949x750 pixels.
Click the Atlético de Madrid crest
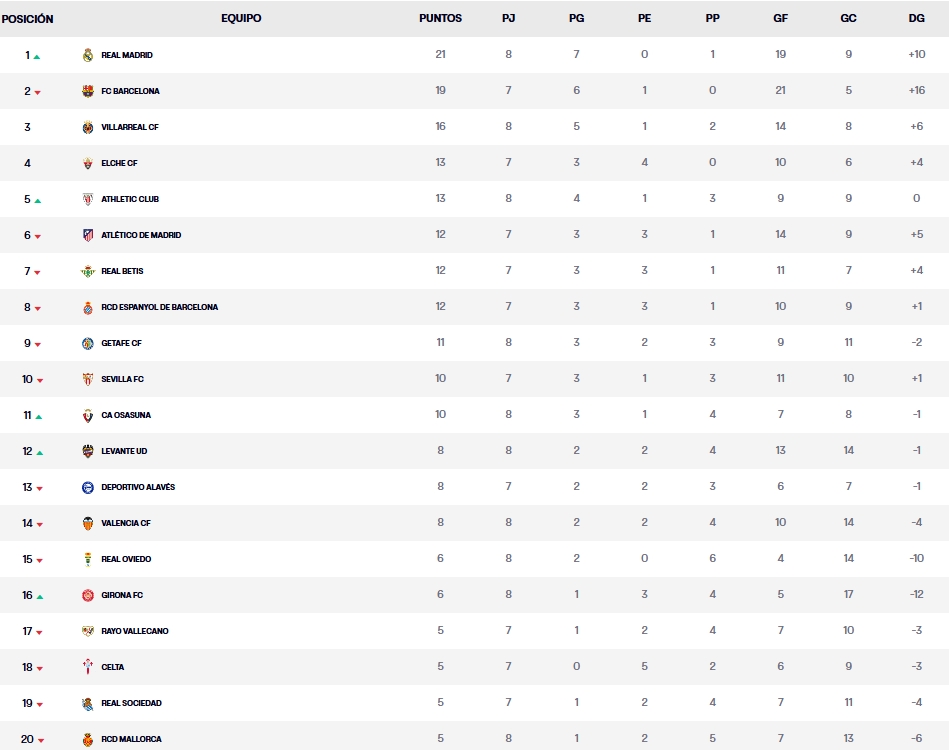[x=88, y=235]
